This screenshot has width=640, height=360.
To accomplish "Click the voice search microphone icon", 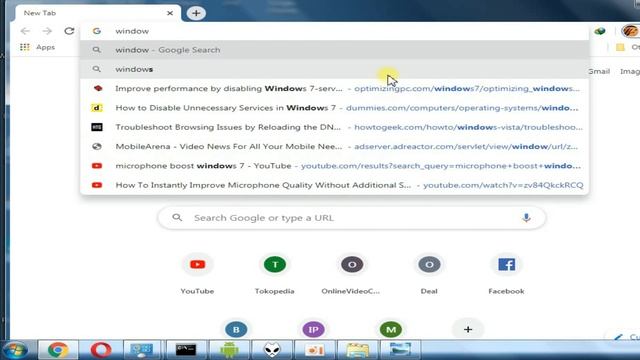I will [526, 218].
